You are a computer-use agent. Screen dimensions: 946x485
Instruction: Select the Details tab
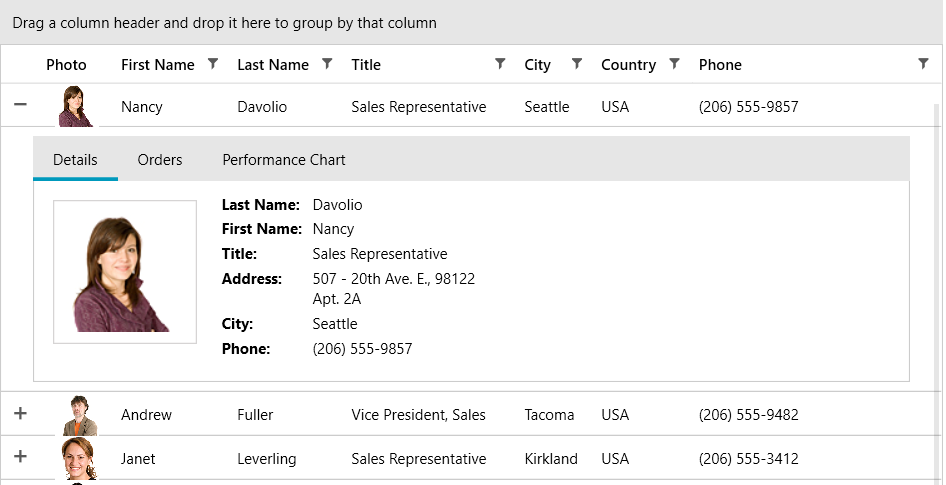click(x=75, y=160)
